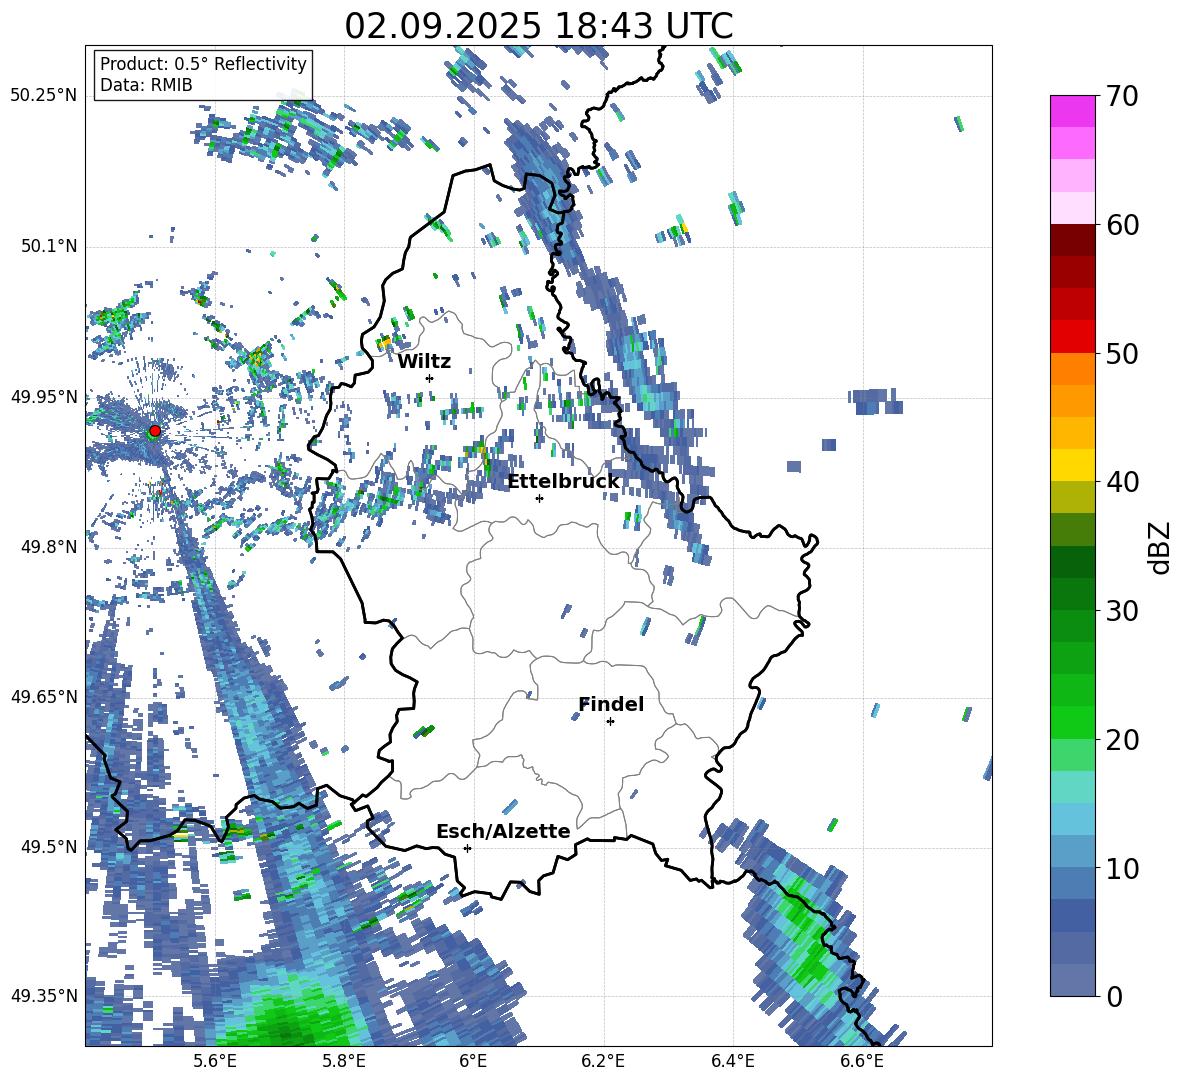
Task: Click the 30 tick on the colorbar
Action: click(x=1122, y=611)
